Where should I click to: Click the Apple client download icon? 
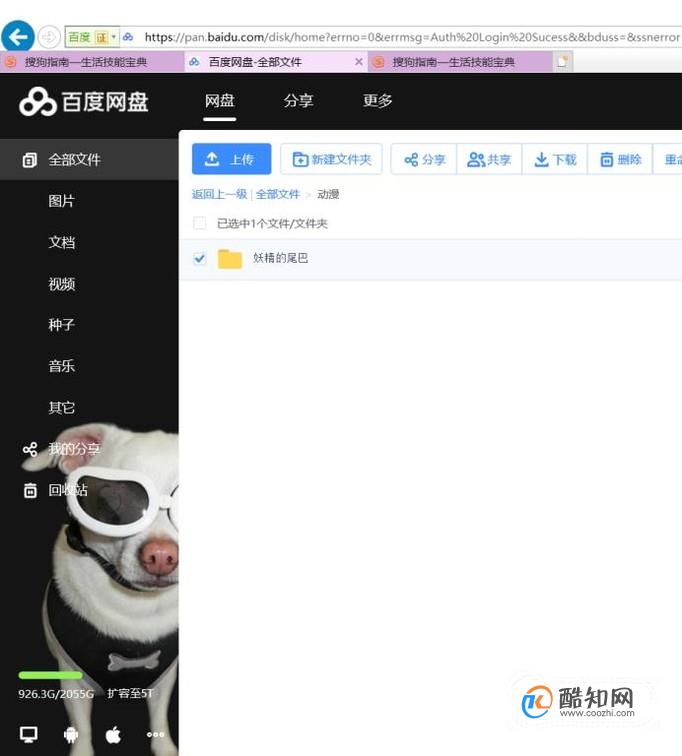coord(113,734)
